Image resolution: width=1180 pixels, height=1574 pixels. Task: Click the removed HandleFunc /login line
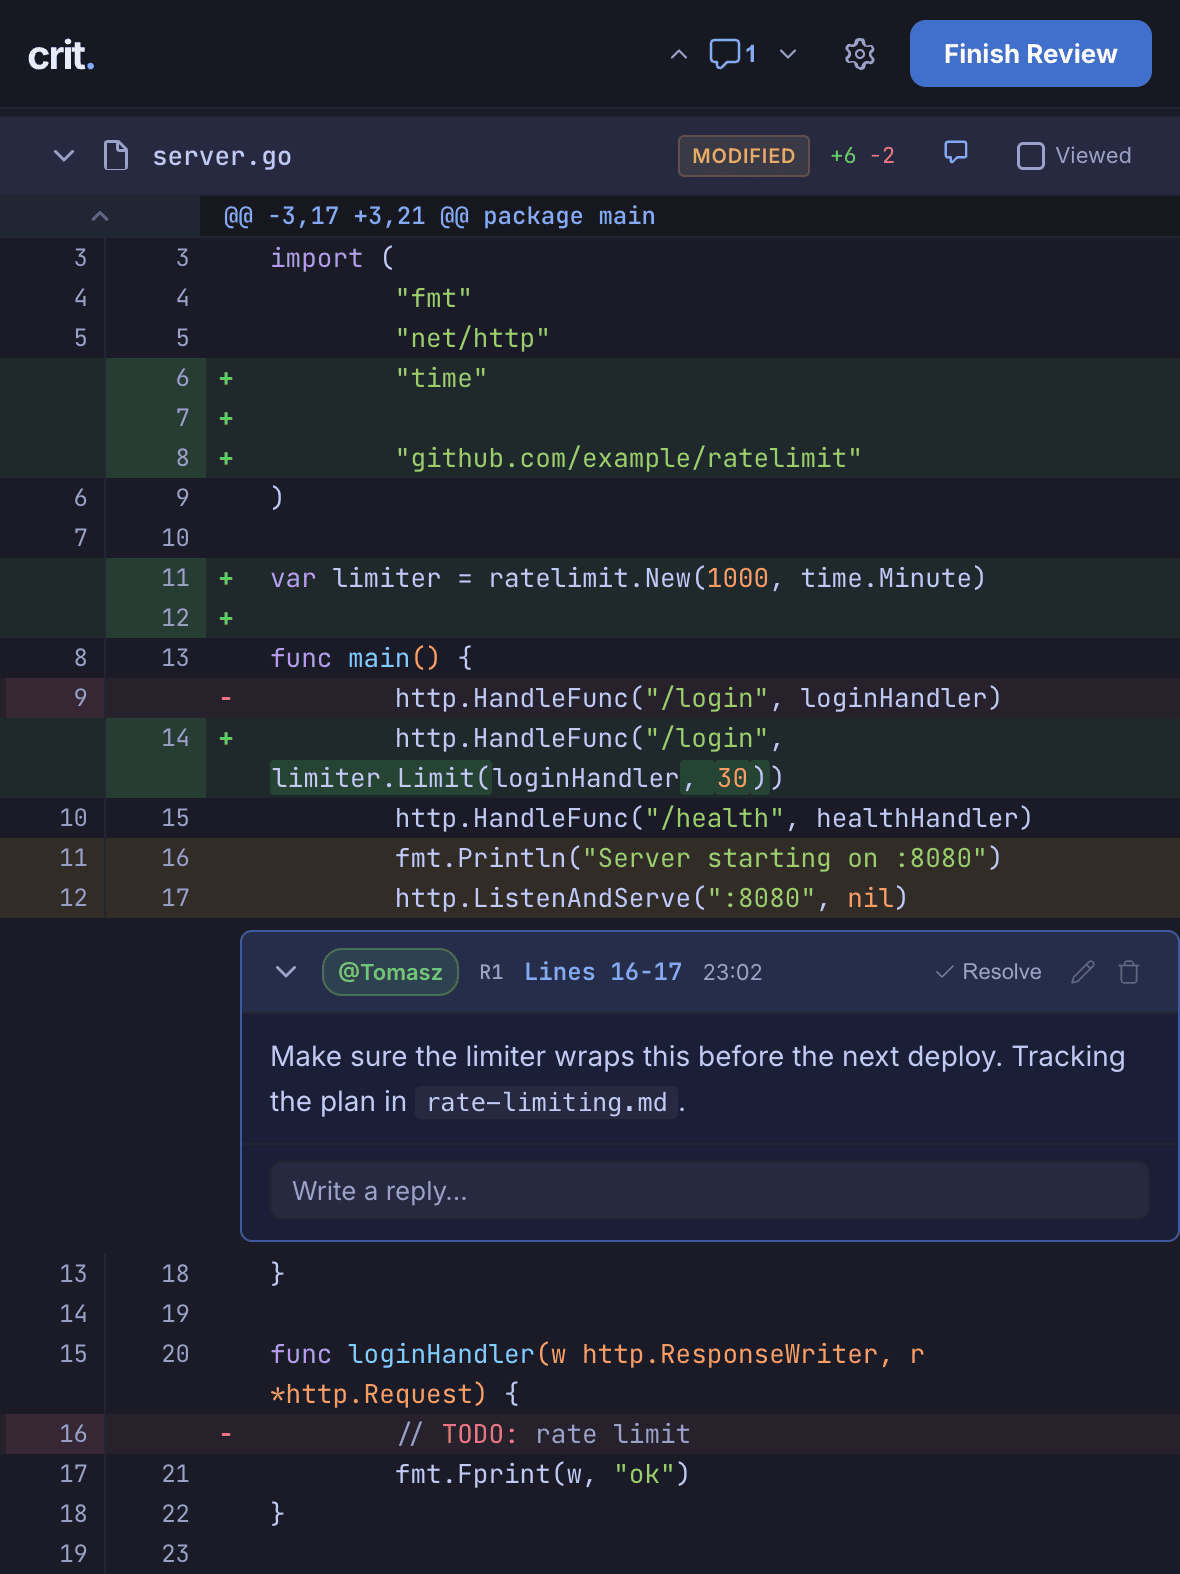point(590,698)
